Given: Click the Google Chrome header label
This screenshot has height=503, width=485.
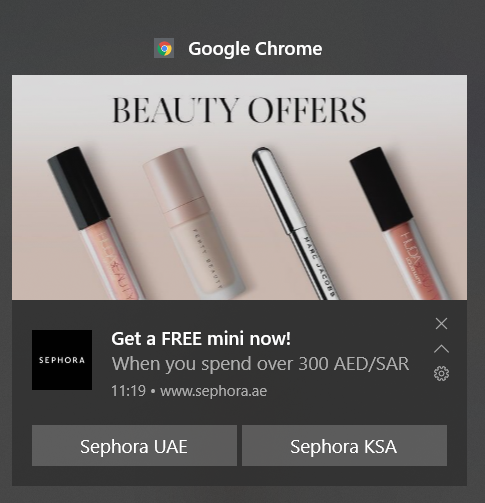Looking at the screenshot, I should coord(255,49).
